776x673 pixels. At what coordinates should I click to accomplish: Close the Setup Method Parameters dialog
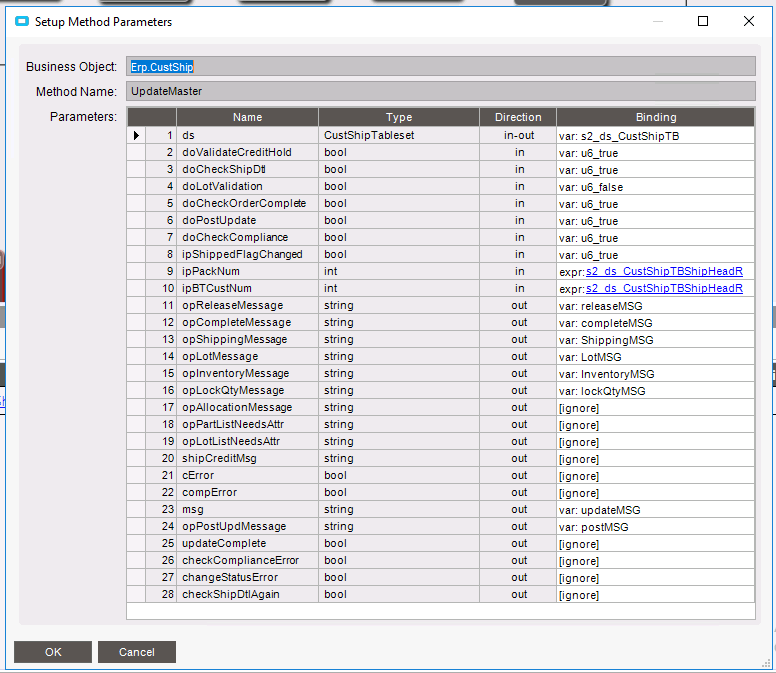[748, 21]
